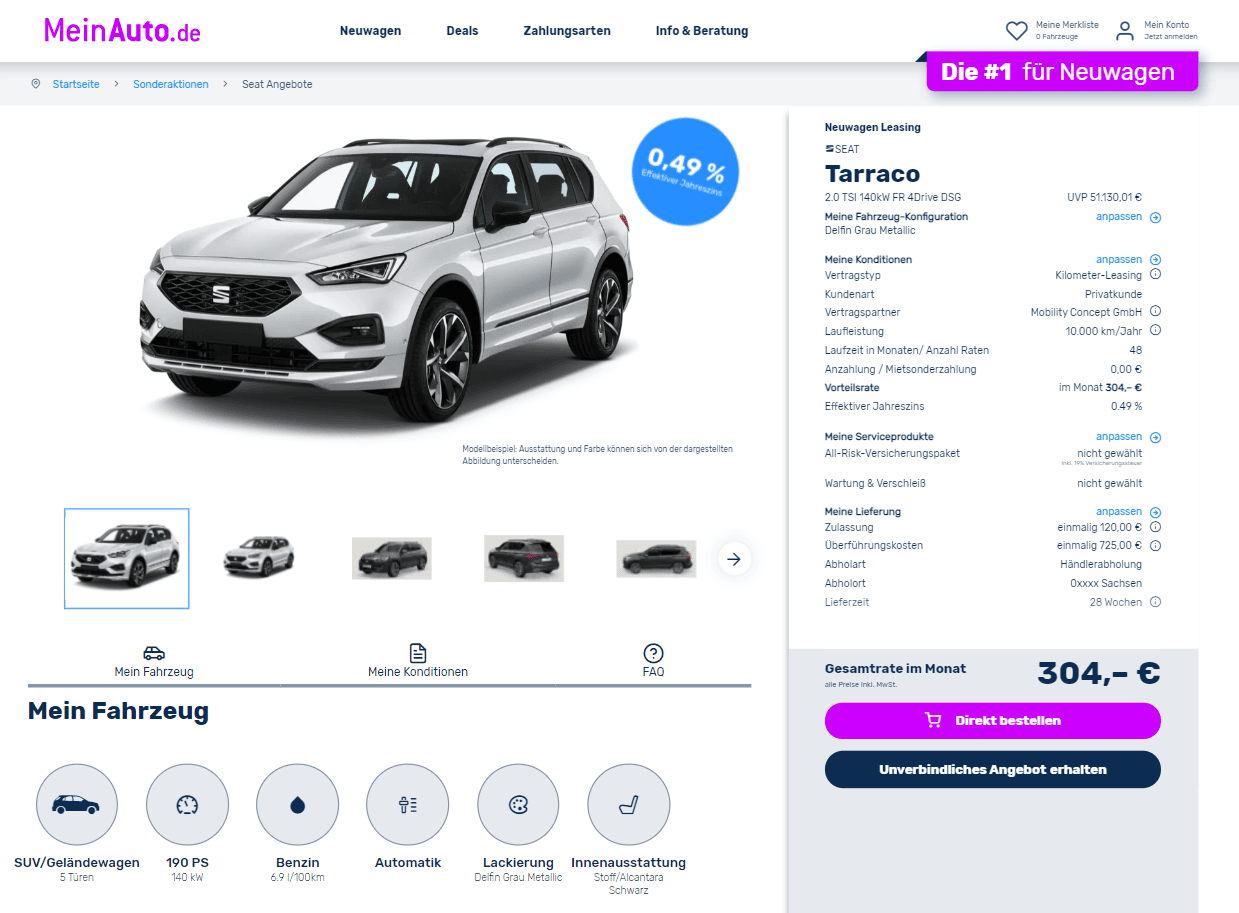Screen dimensions: 1239x913
Task: Show next car thumbnails with arrow
Action: 734,559
